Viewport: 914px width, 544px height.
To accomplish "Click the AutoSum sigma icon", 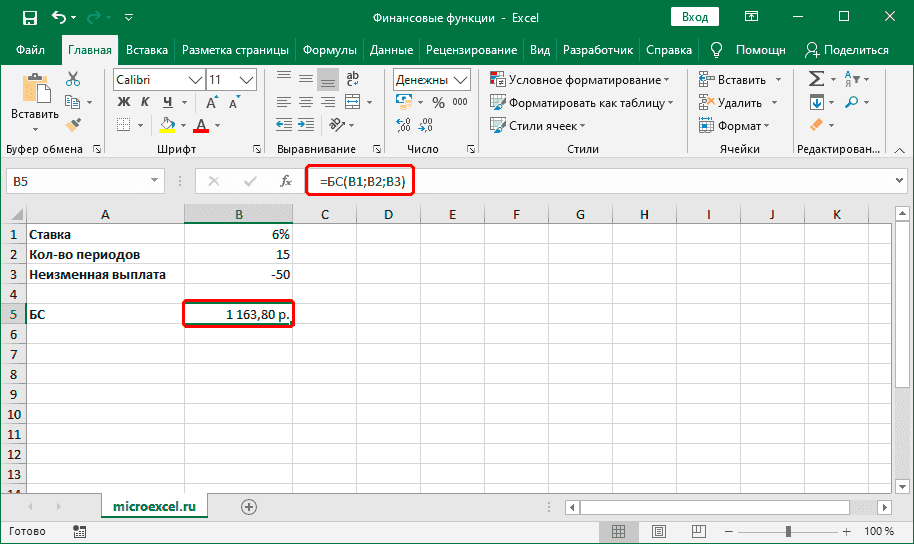I will click(x=816, y=79).
